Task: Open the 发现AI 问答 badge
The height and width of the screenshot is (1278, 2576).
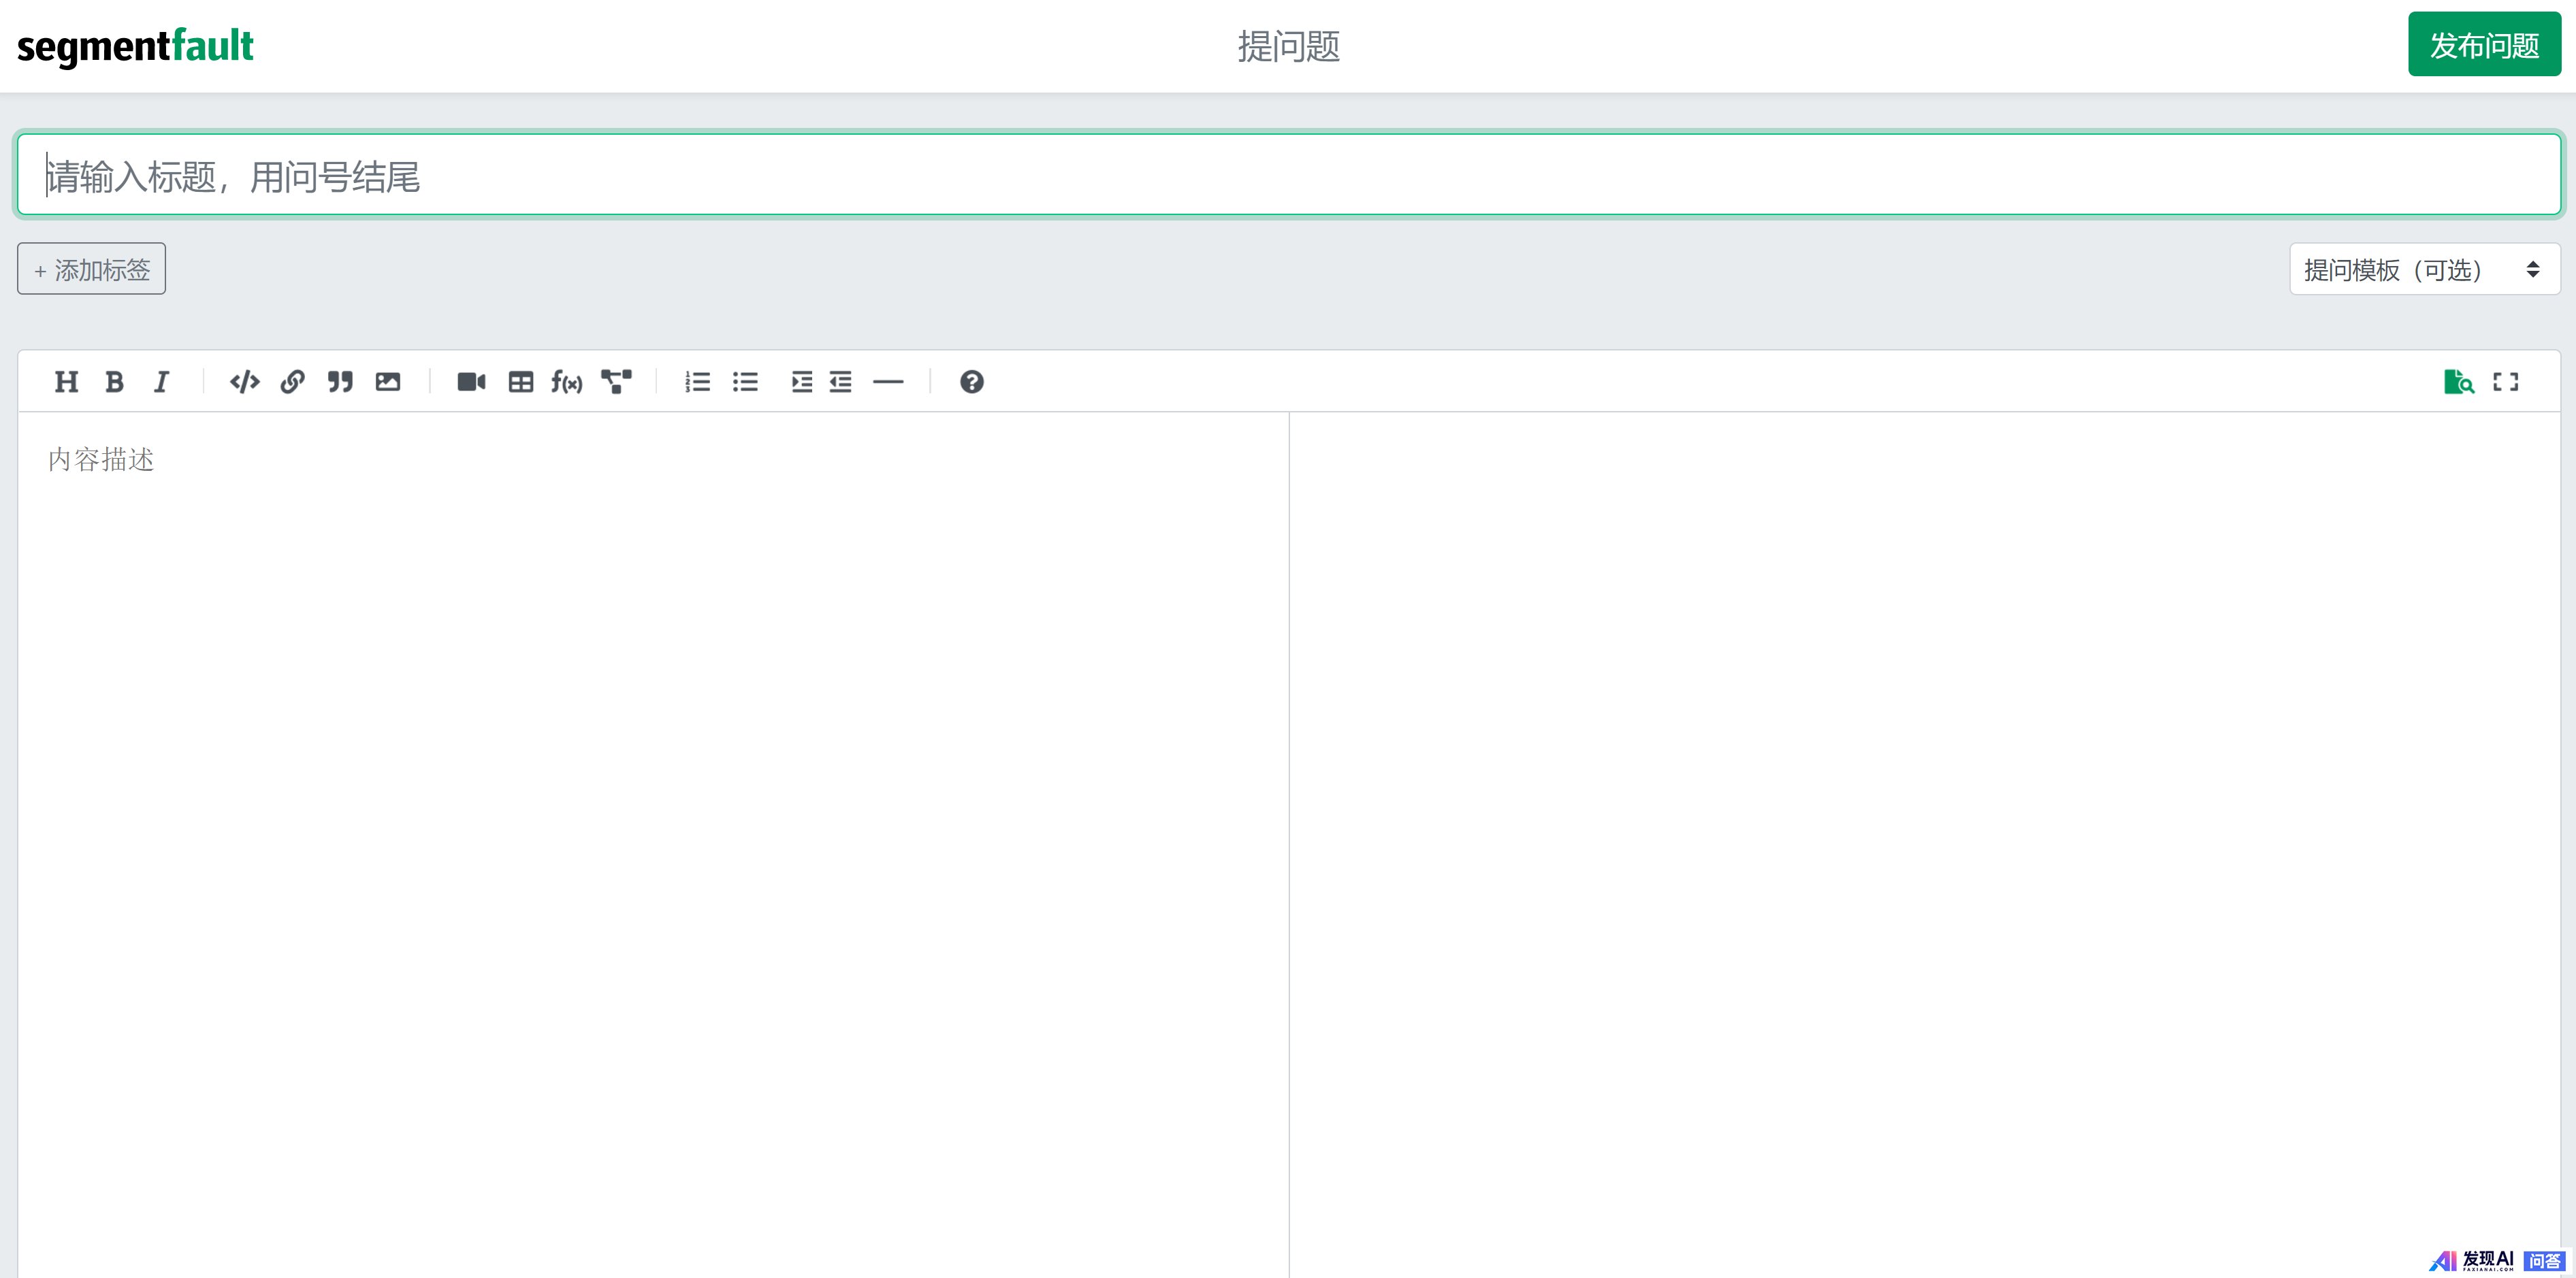Action: [x=2497, y=1260]
